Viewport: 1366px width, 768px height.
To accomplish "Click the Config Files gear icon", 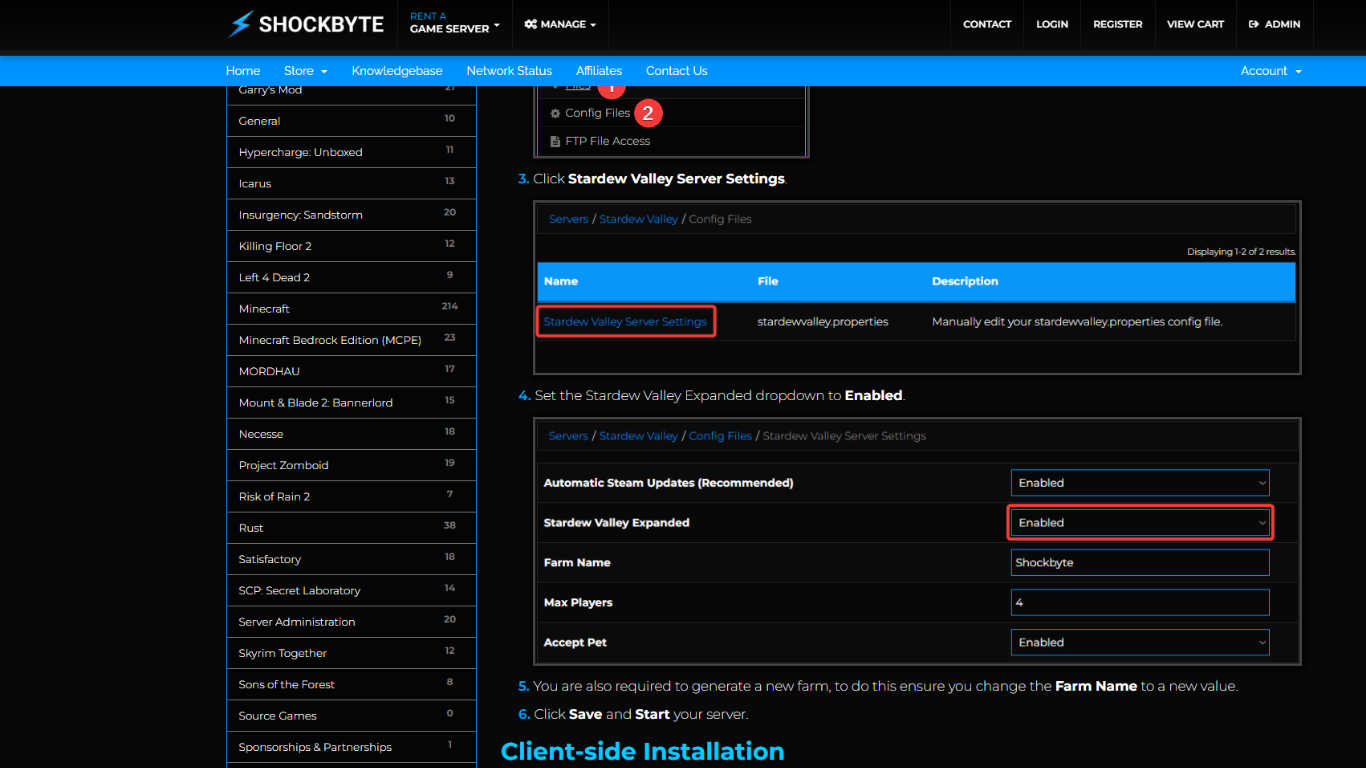I will (555, 113).
